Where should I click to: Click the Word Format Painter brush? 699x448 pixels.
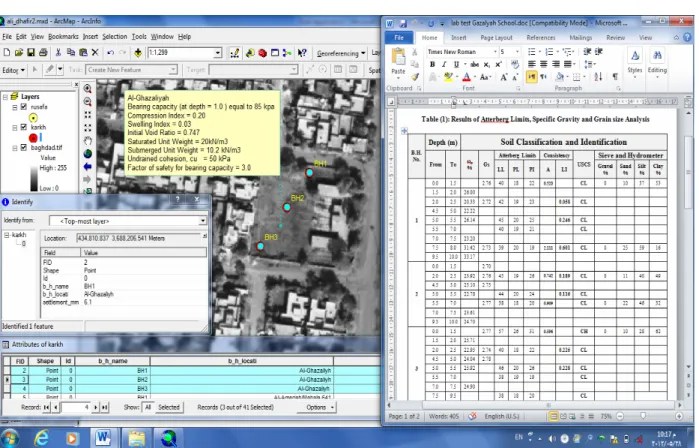415,77
